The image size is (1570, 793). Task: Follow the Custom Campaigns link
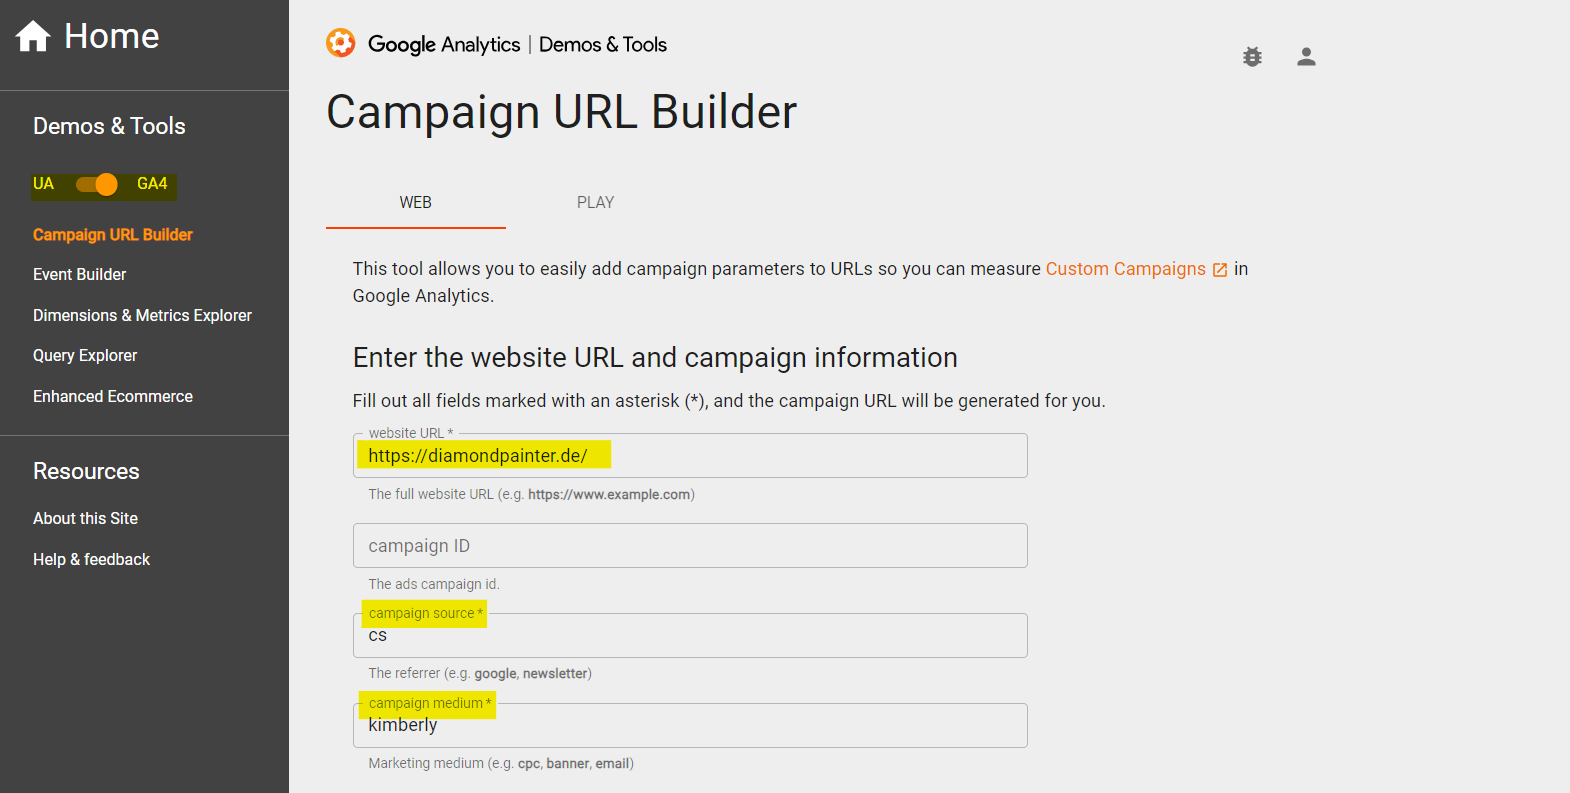(x=1125, y=269)
